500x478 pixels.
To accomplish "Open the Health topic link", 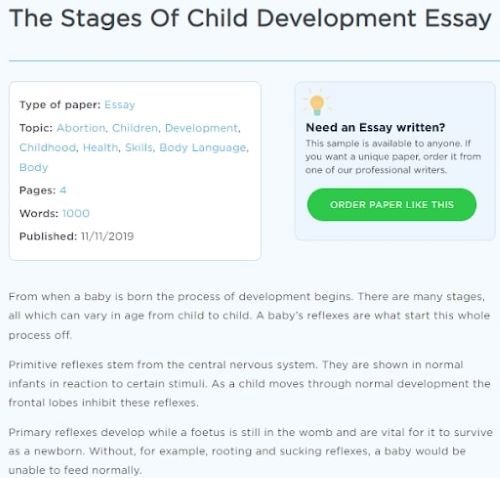I will click(100, 147).
